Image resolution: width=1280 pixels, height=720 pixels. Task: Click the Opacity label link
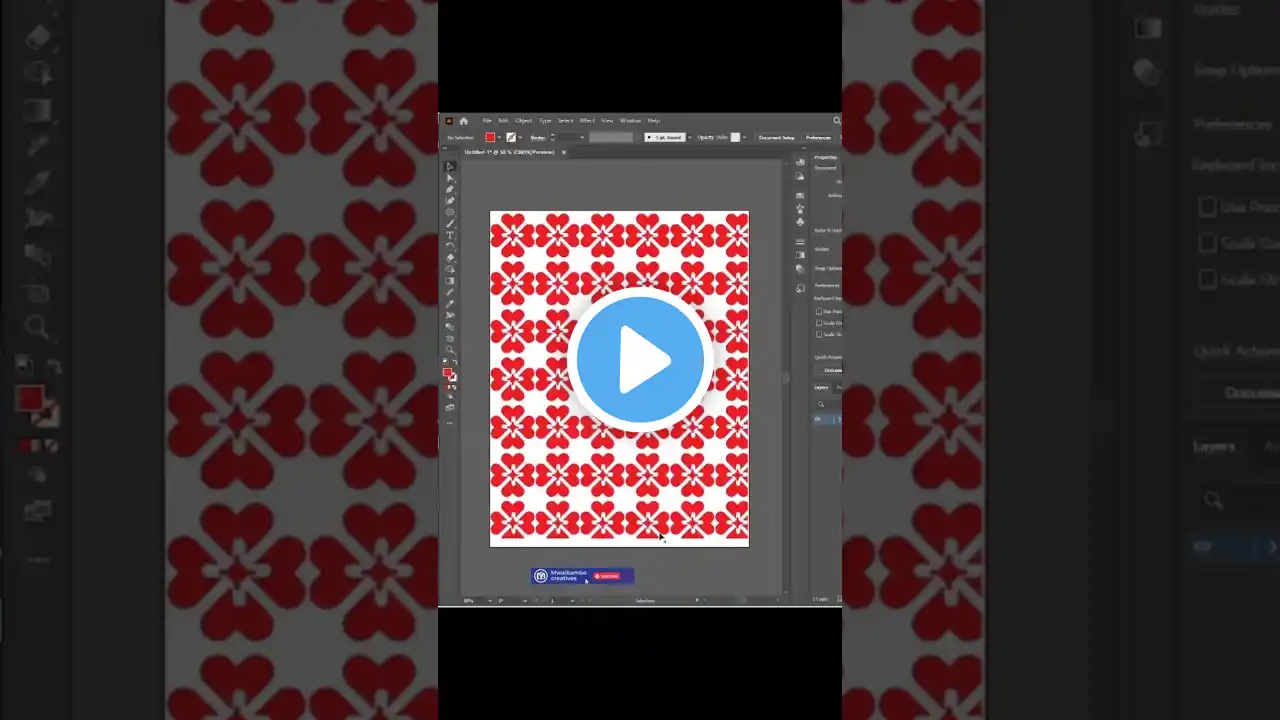705,138
